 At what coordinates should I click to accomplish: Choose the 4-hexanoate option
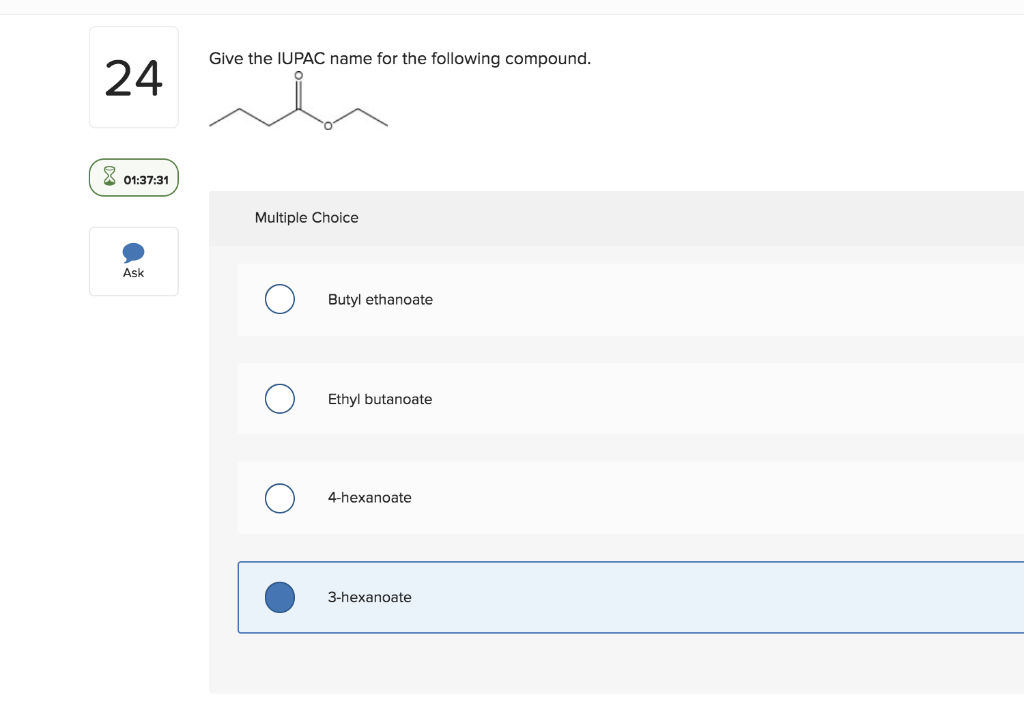coord(279,497)
